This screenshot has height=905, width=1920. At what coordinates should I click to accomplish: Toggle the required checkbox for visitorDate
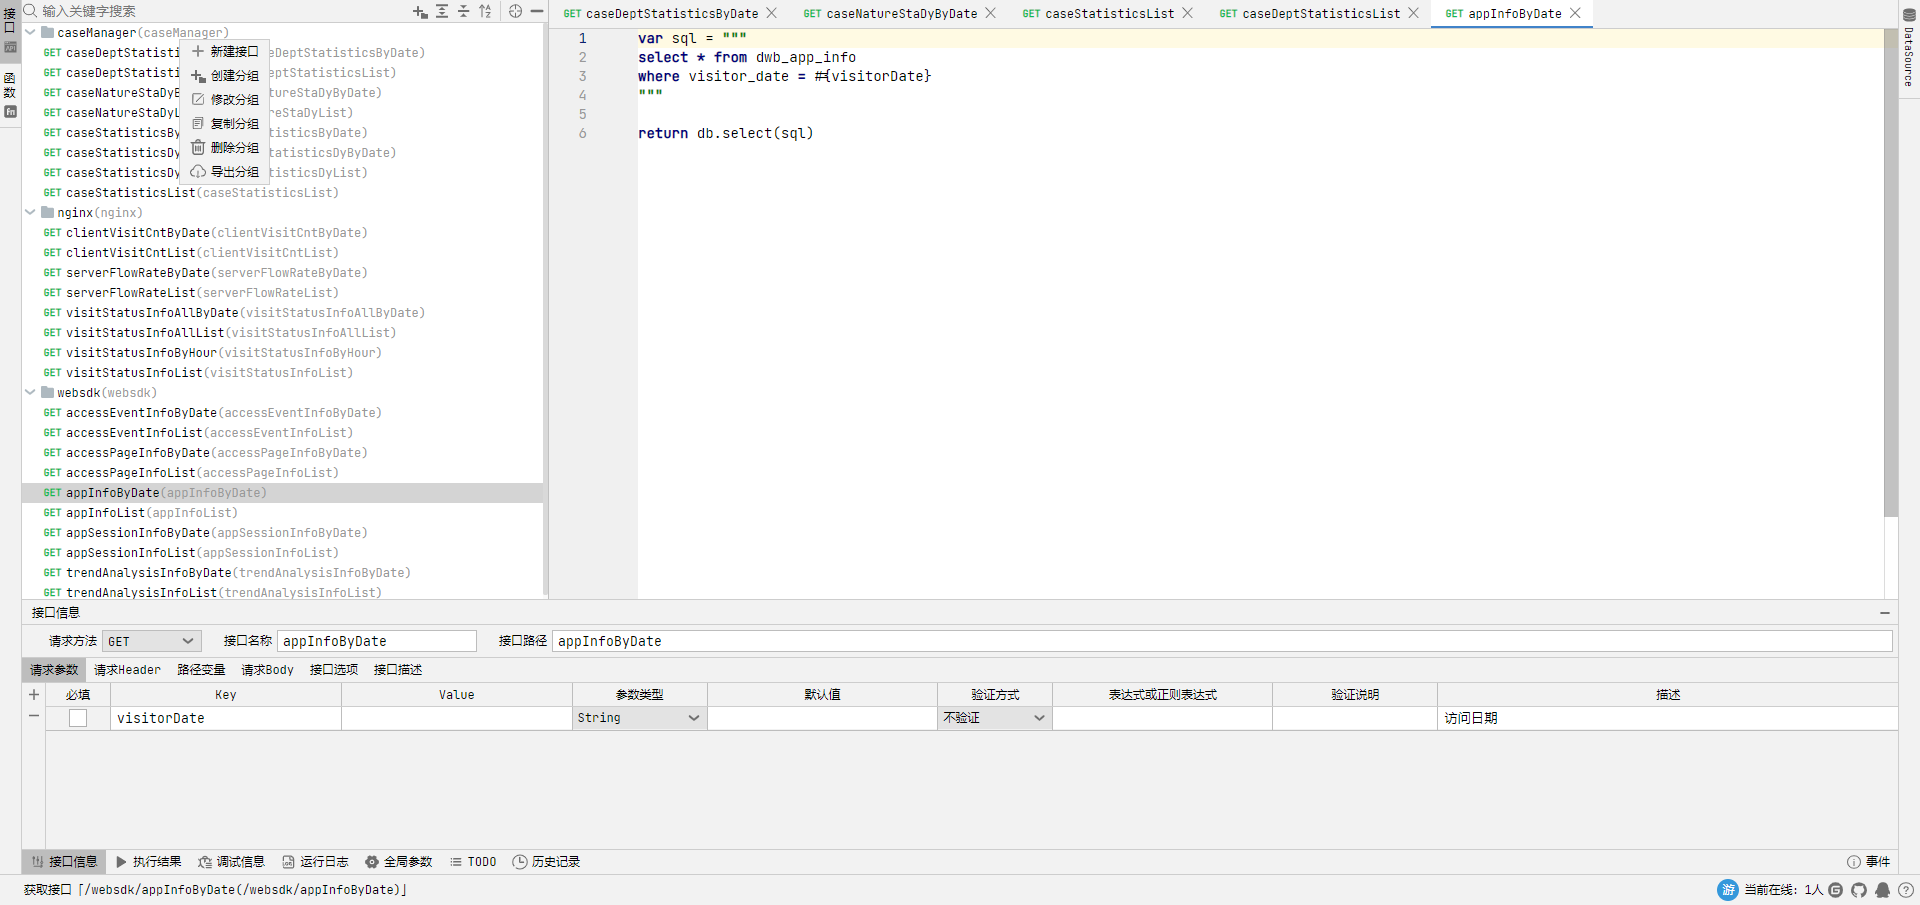tap(78, 718)
